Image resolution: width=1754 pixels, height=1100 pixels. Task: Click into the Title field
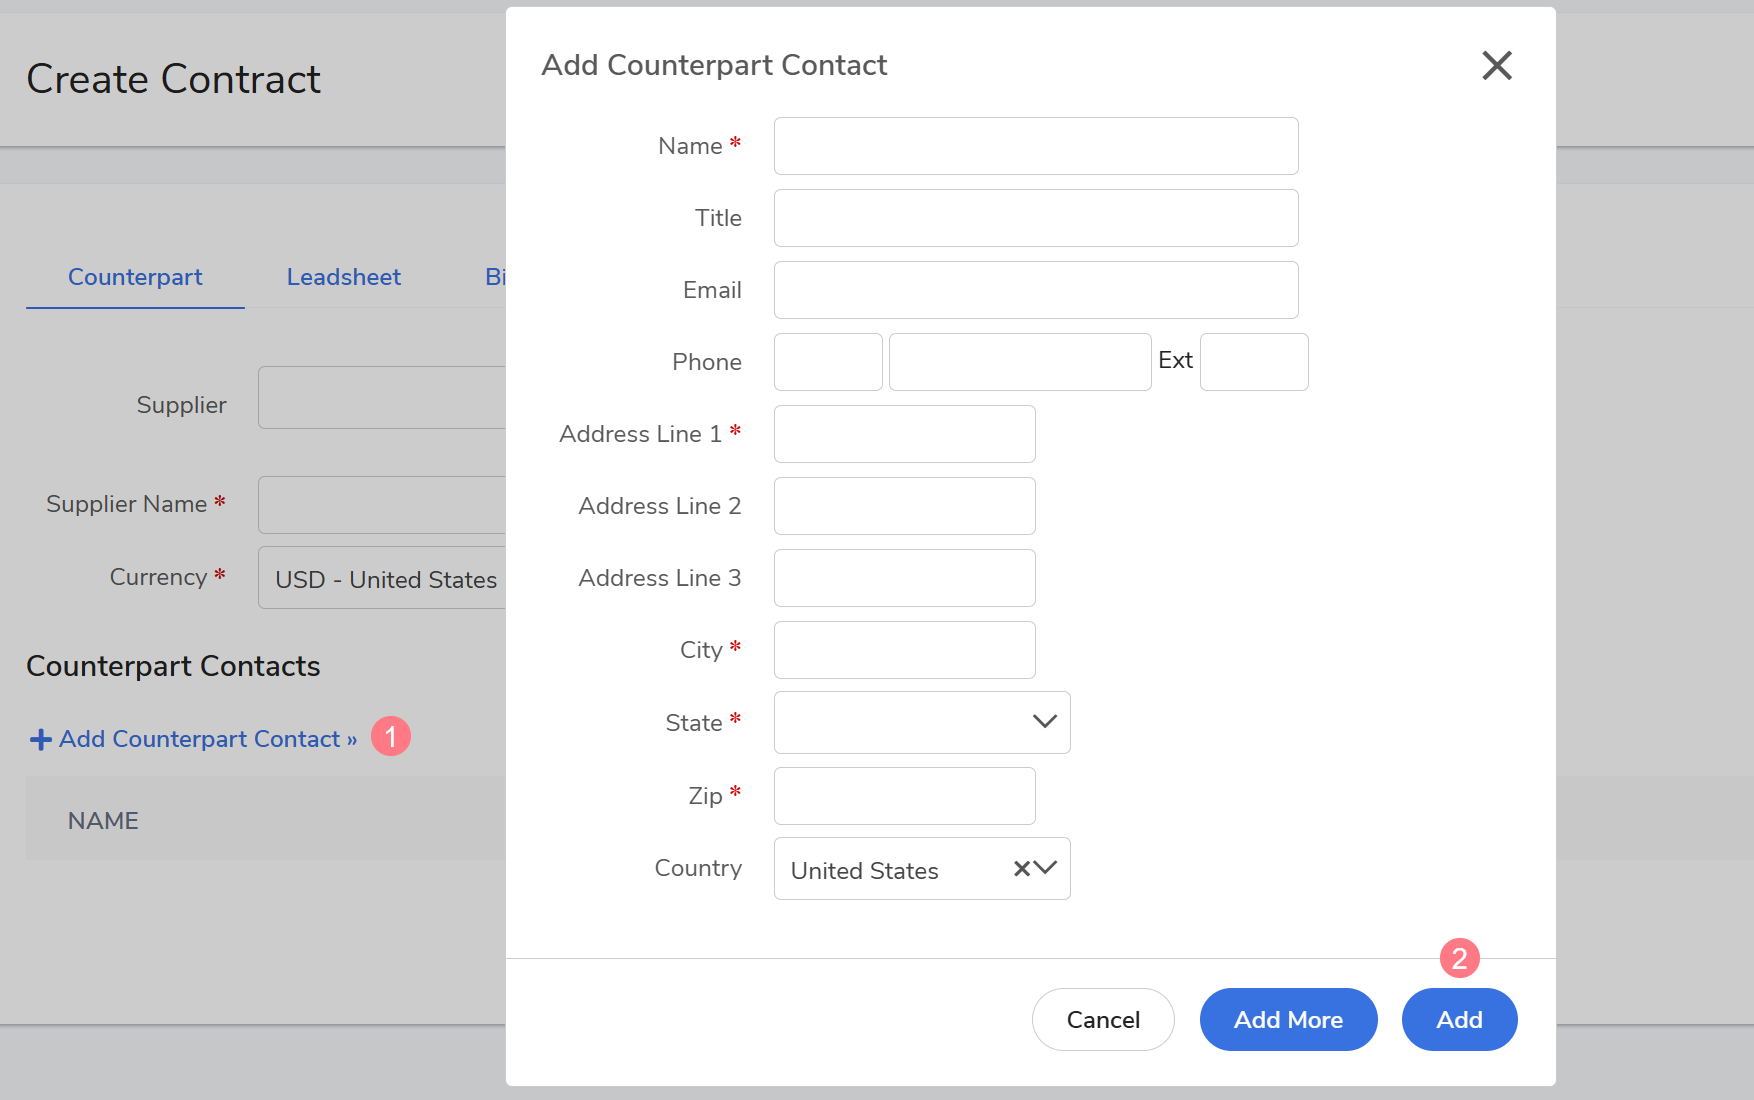click(x=1035, y=218)
